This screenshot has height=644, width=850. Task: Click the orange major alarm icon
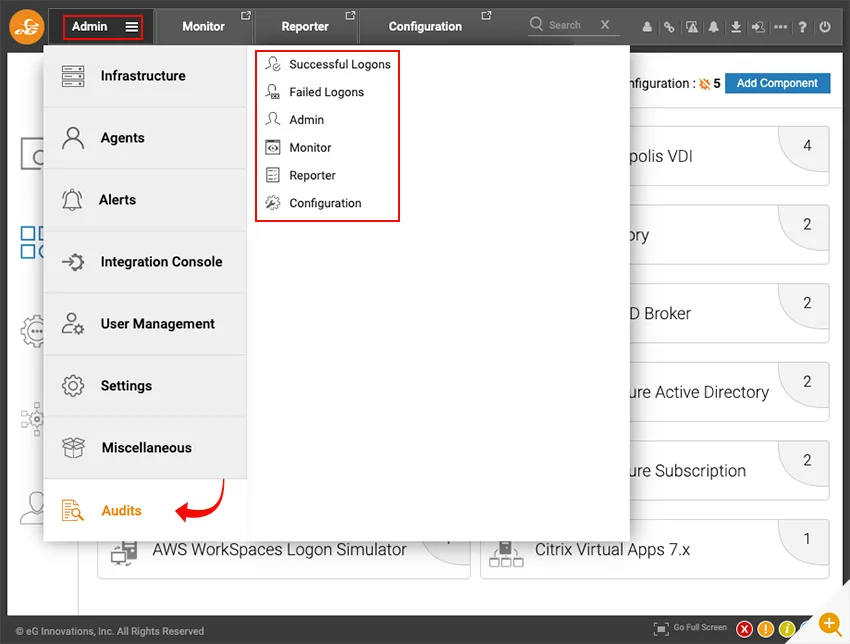point(765,629)
